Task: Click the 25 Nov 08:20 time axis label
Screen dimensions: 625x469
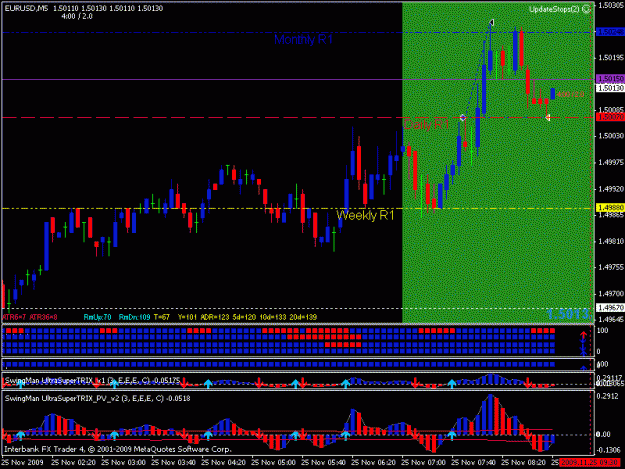Action: point(523,463)
